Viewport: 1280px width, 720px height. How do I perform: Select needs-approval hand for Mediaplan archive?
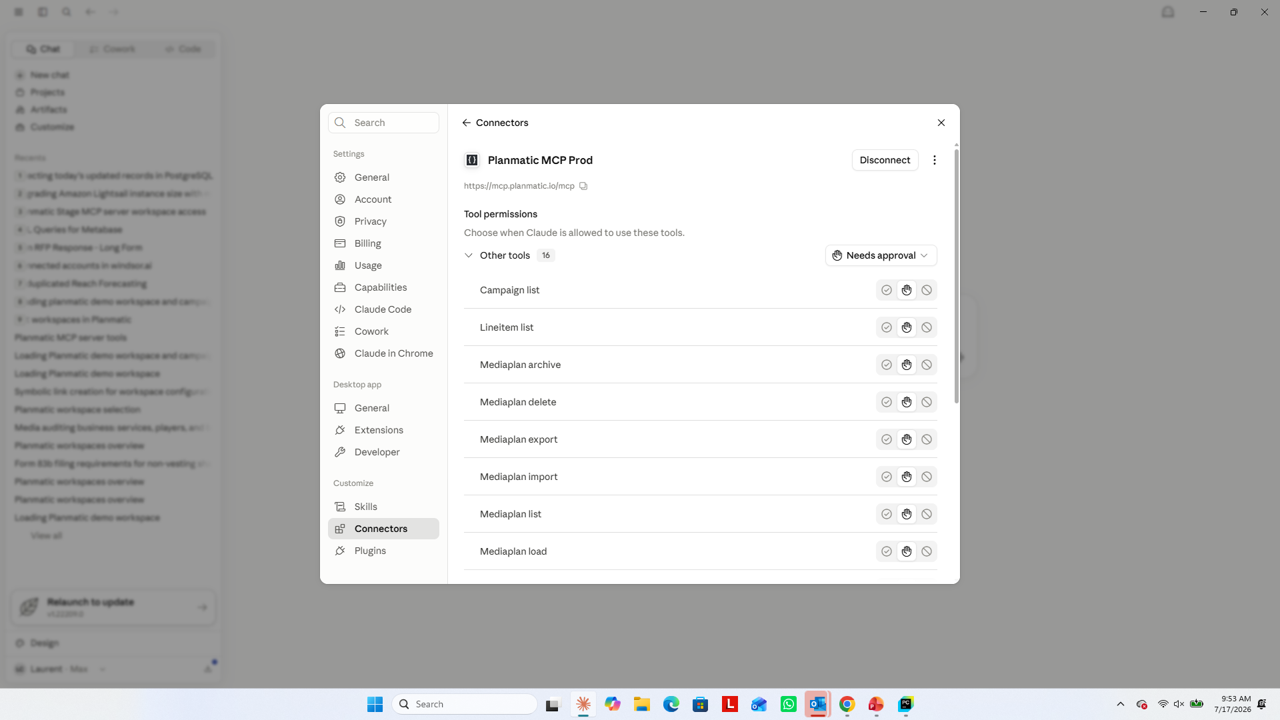coord(907,365)
